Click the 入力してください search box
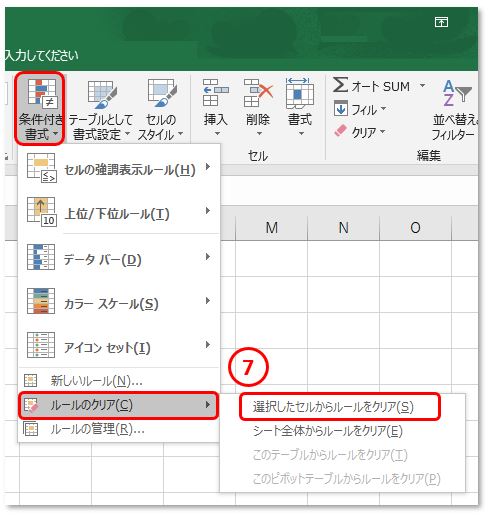 coord(42,55)
